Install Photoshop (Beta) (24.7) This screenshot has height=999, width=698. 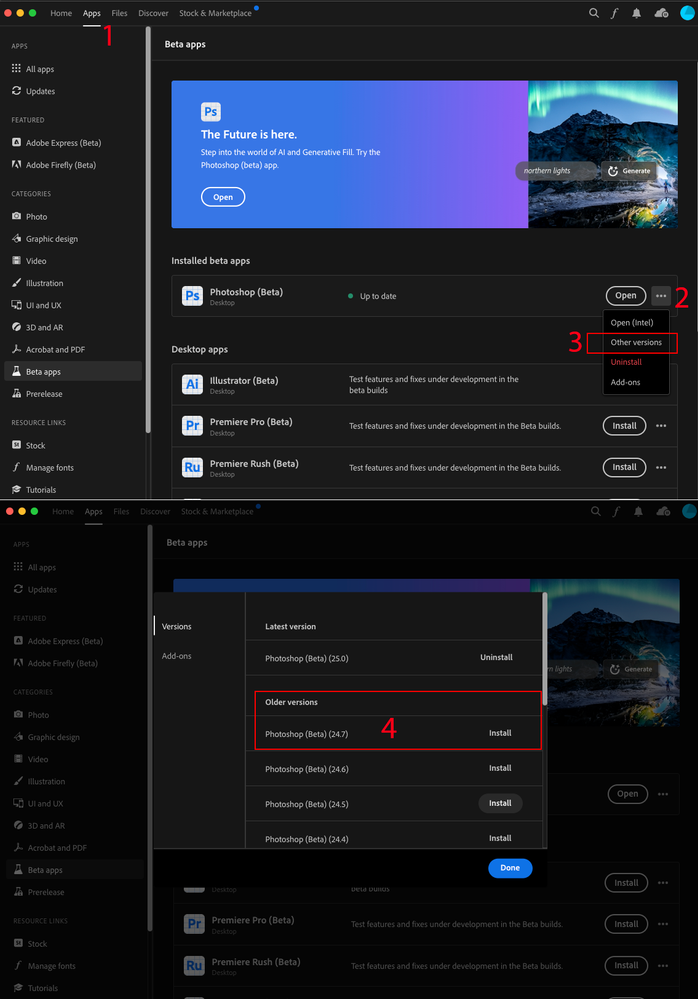[x=500, y=733]
